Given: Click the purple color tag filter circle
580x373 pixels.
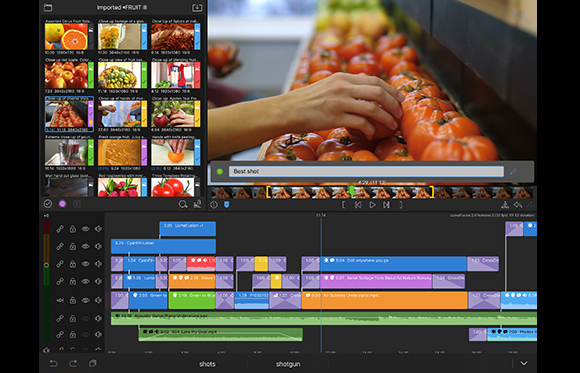Looking at the screenshot, I should point(62,204).
